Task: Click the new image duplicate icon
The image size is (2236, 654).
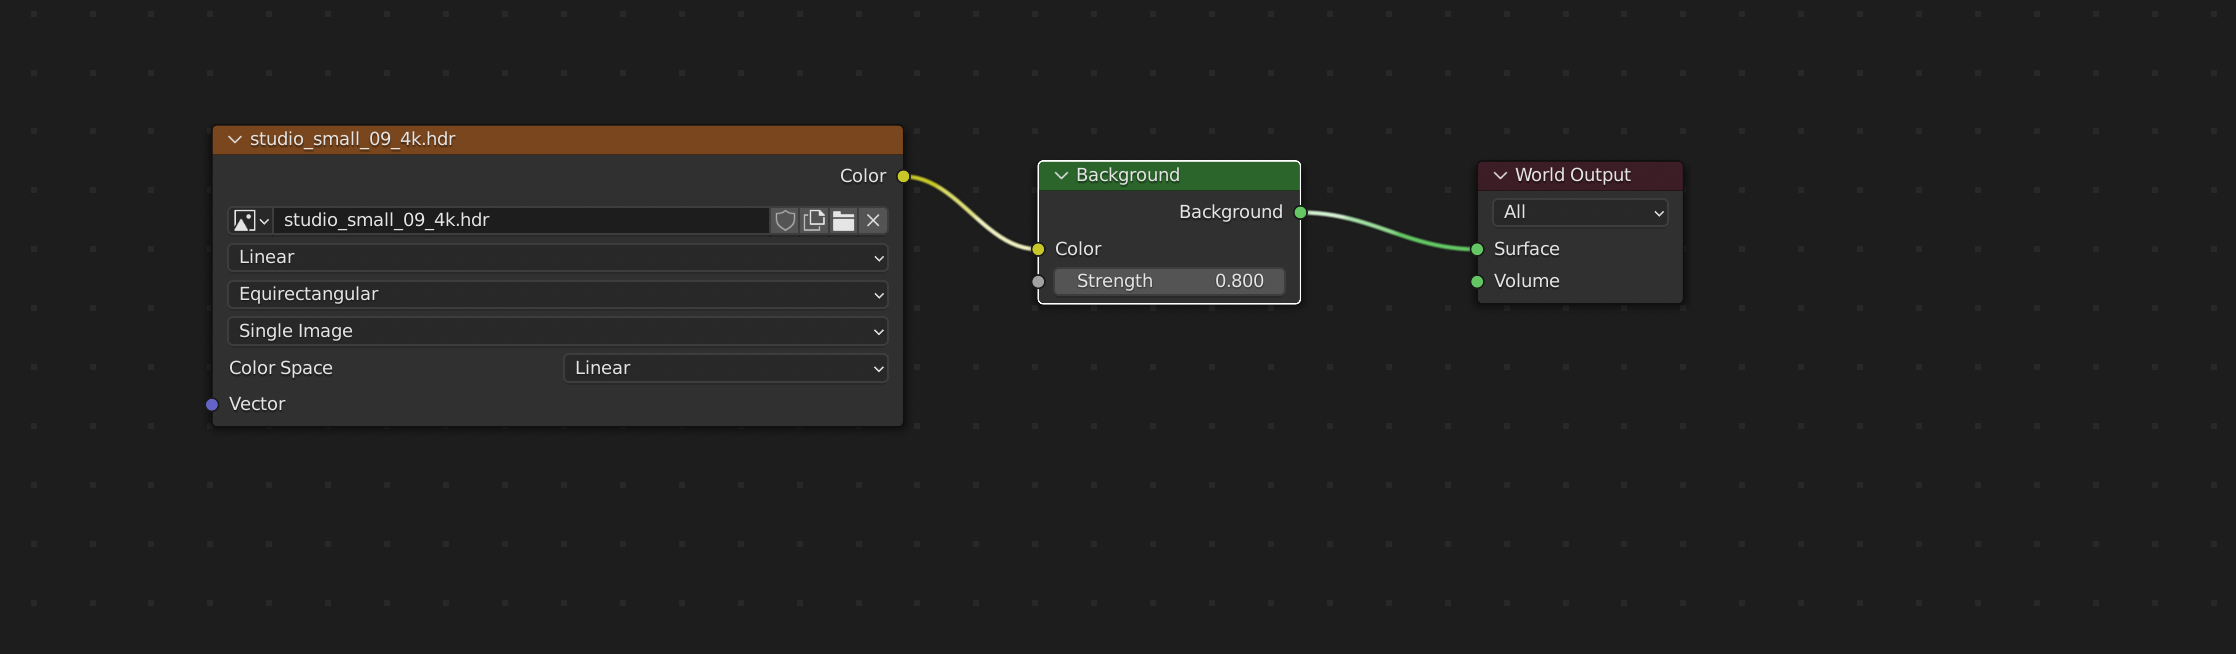Action: [814, 221]
